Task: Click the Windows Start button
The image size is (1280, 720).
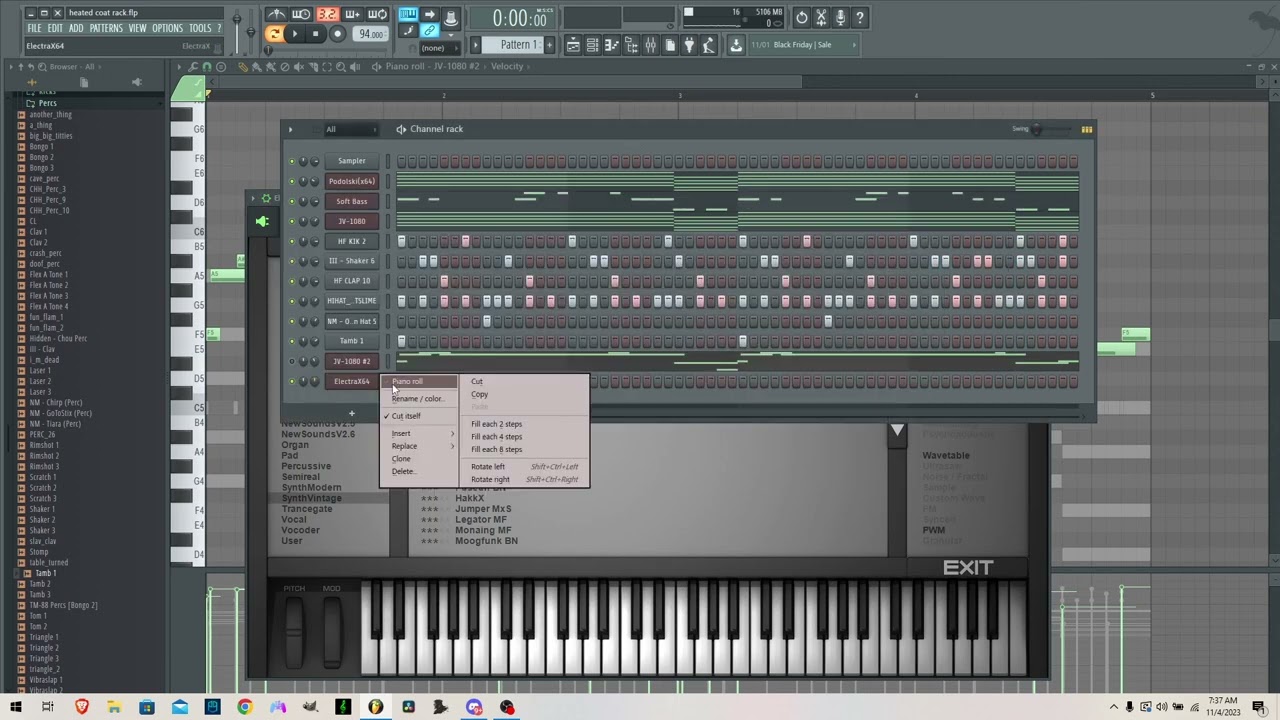Action: (x=15, y=707)
